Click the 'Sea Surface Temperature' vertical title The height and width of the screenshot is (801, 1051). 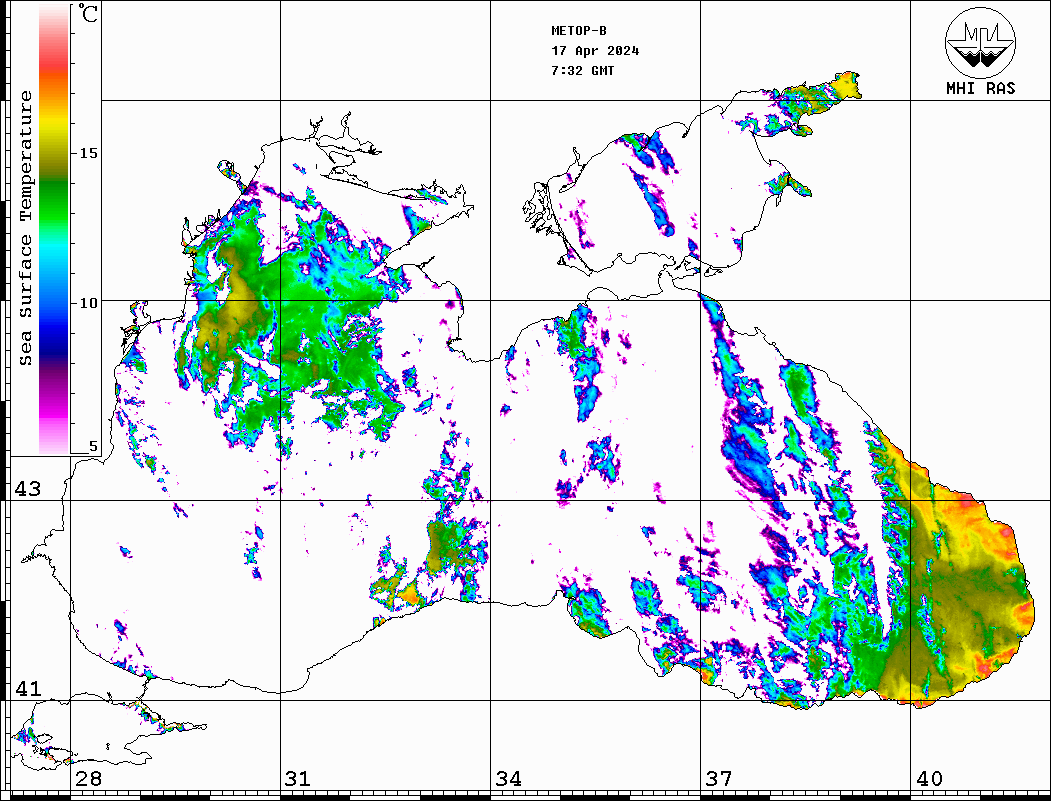(x=25, y=228)
